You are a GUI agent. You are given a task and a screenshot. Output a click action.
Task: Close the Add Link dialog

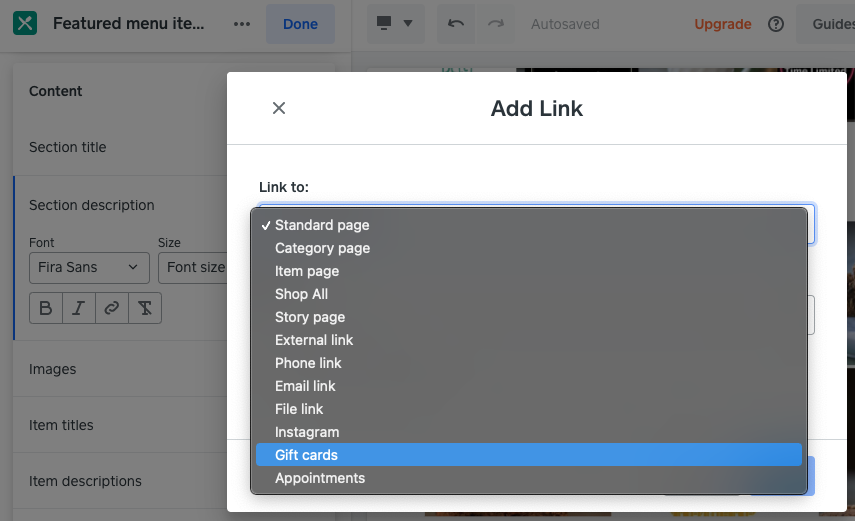[279, 108]
